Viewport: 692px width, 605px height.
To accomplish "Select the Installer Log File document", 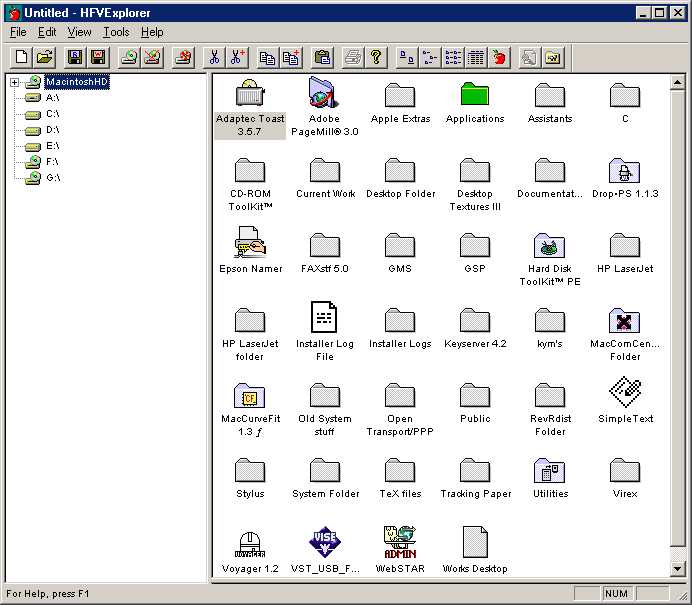I will tap(325, 331).
